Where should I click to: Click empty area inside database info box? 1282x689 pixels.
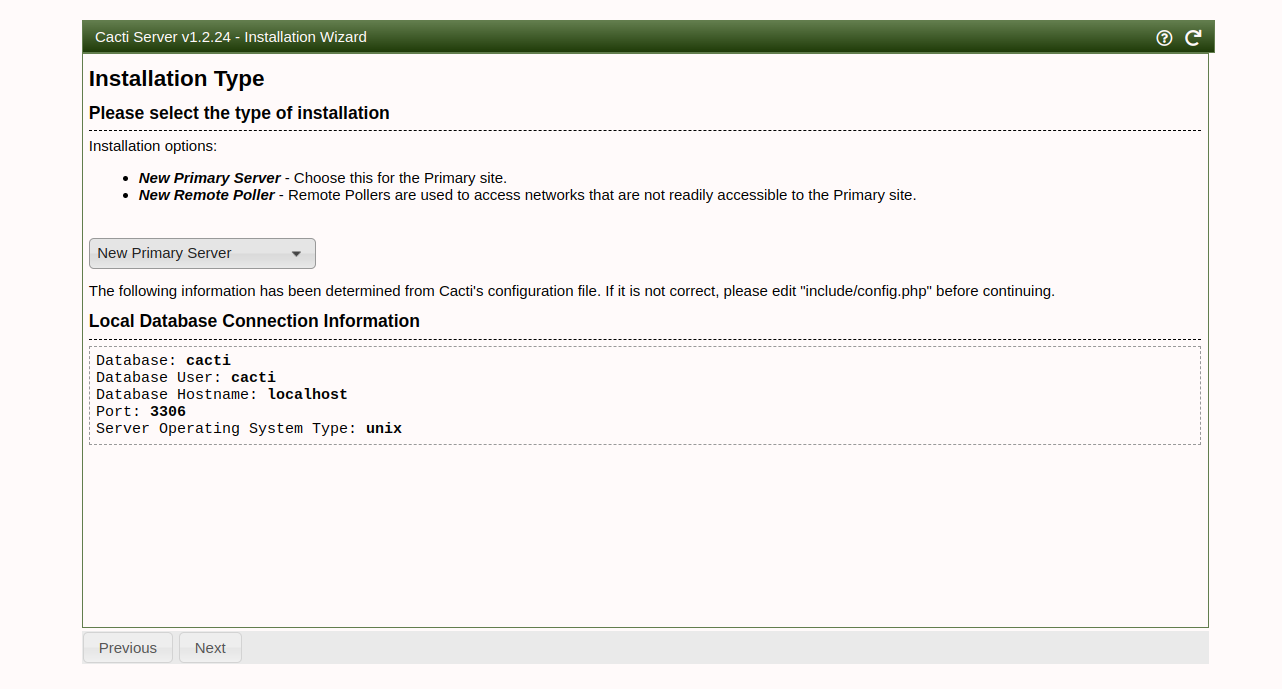pos(800,395)
